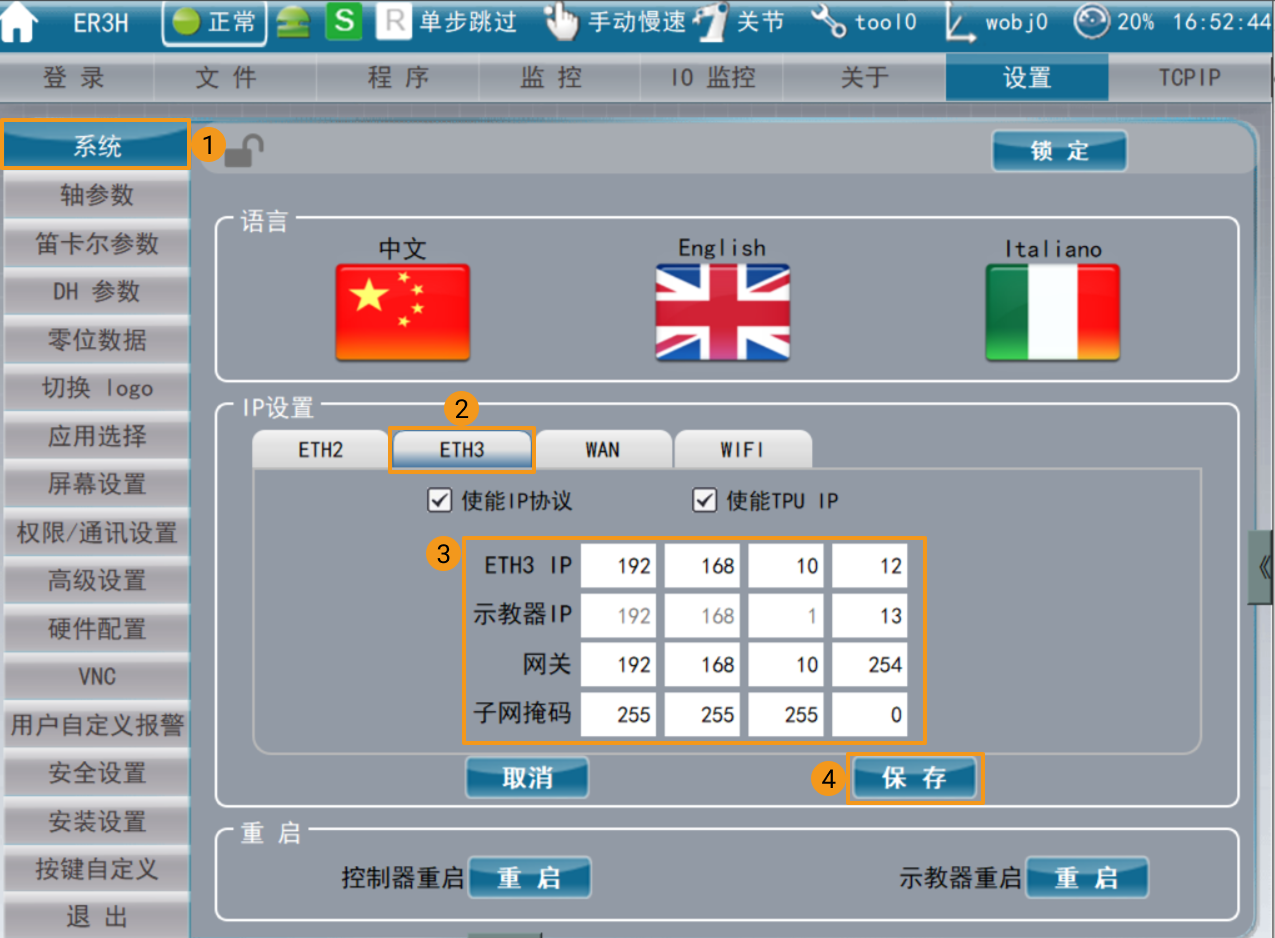Switch to the ETH2 tab
The image size is (1275, 938).
(x=320, y=450)
